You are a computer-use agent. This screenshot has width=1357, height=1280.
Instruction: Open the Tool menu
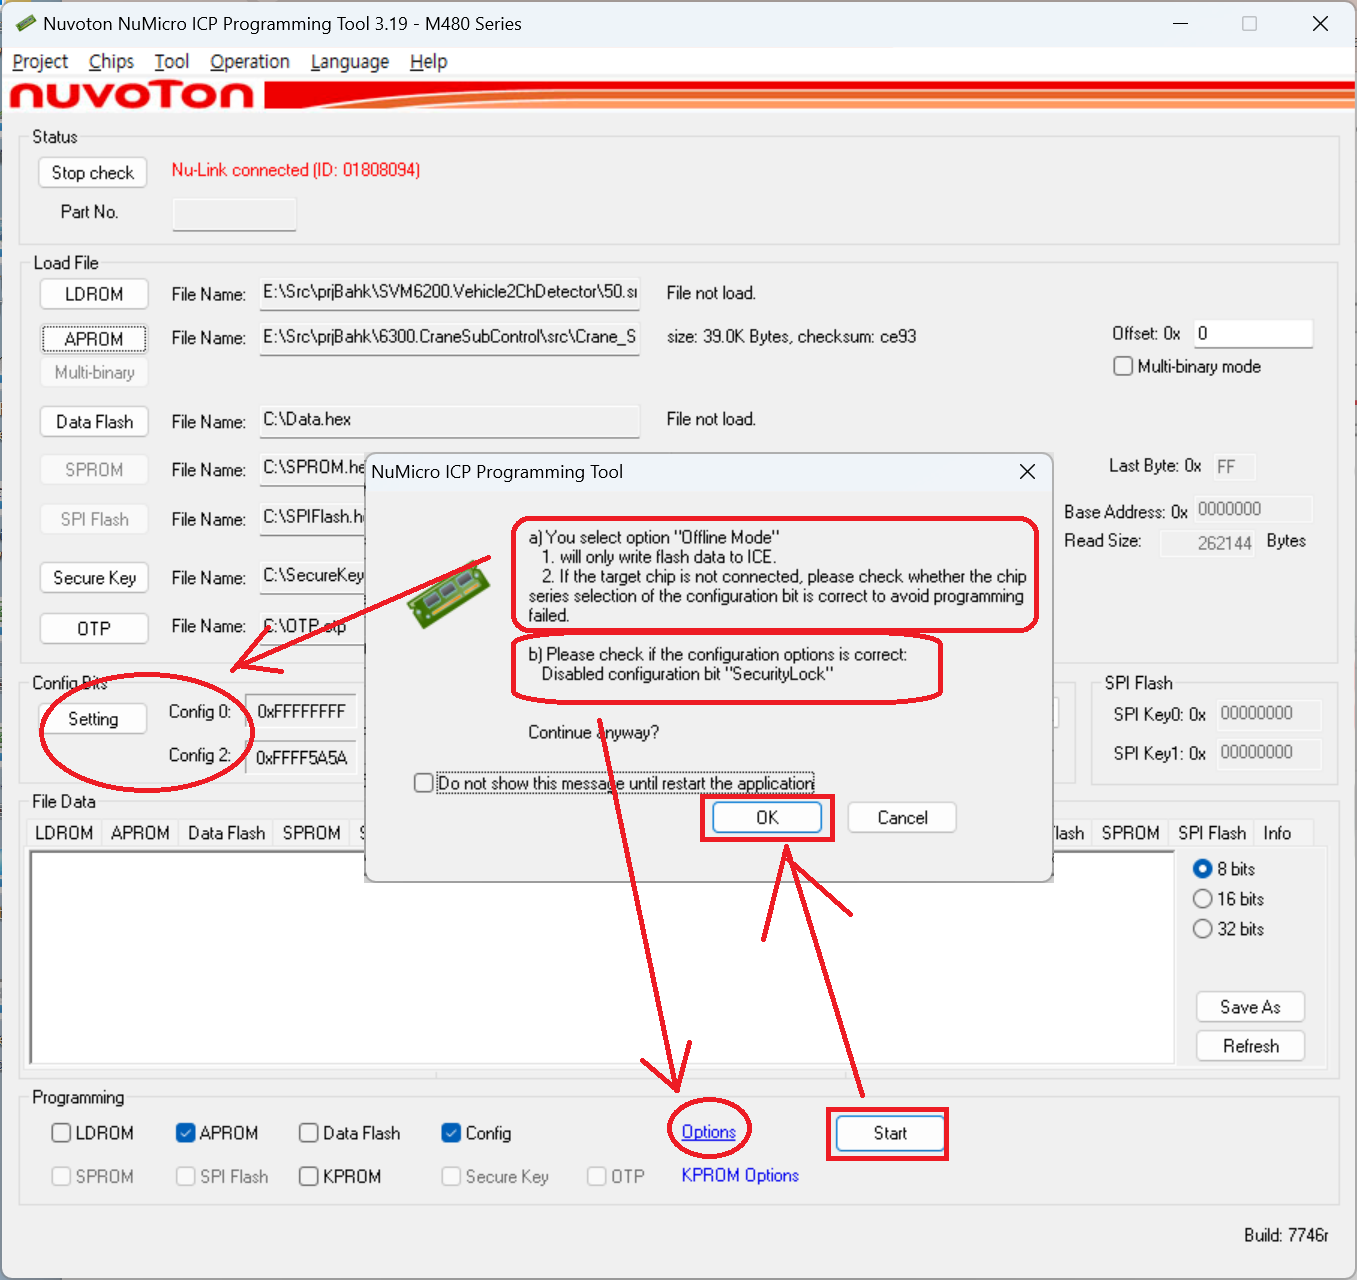[x=172, y=62]
